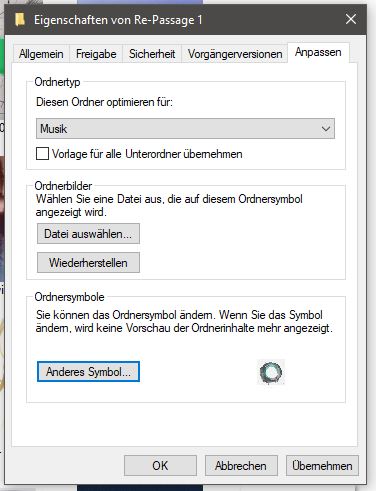Select the Sicherheit tab

[x=152, y=54]
